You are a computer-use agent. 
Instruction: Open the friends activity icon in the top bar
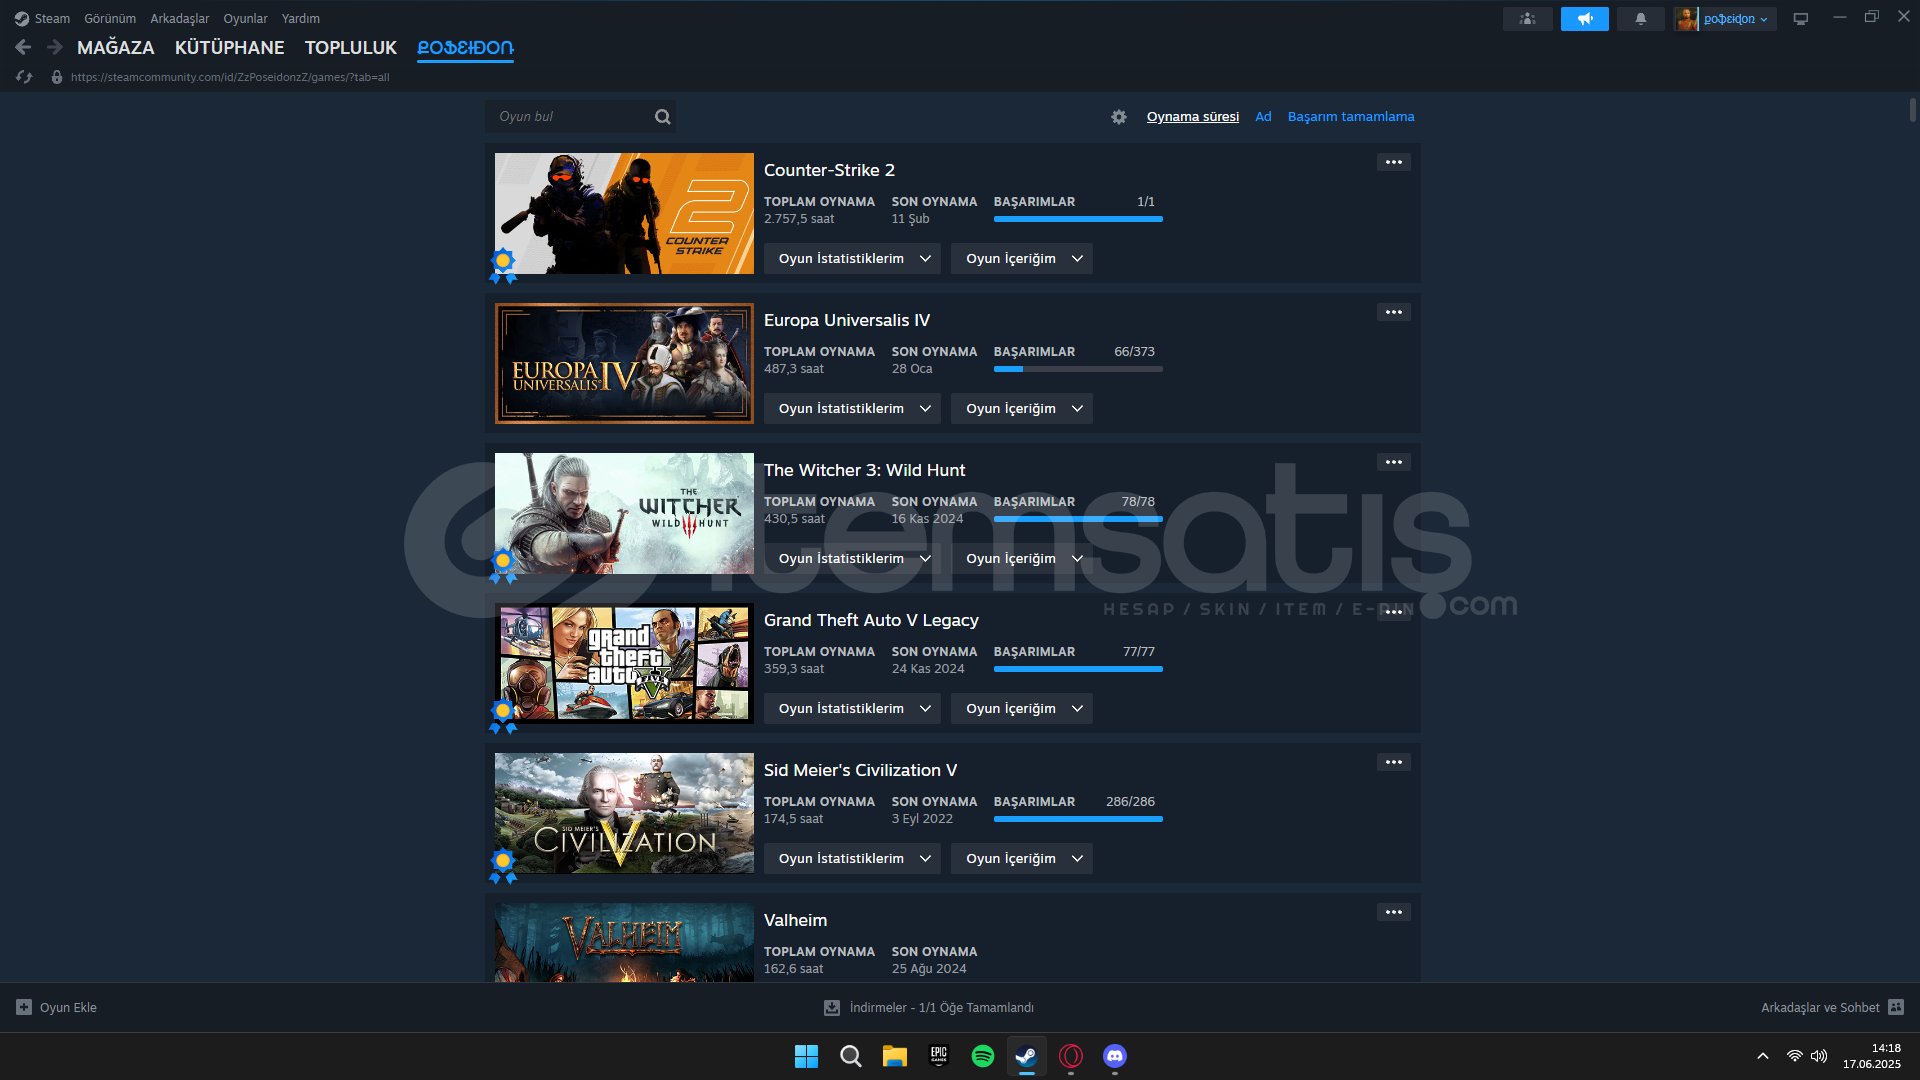tap(1527, 19)
